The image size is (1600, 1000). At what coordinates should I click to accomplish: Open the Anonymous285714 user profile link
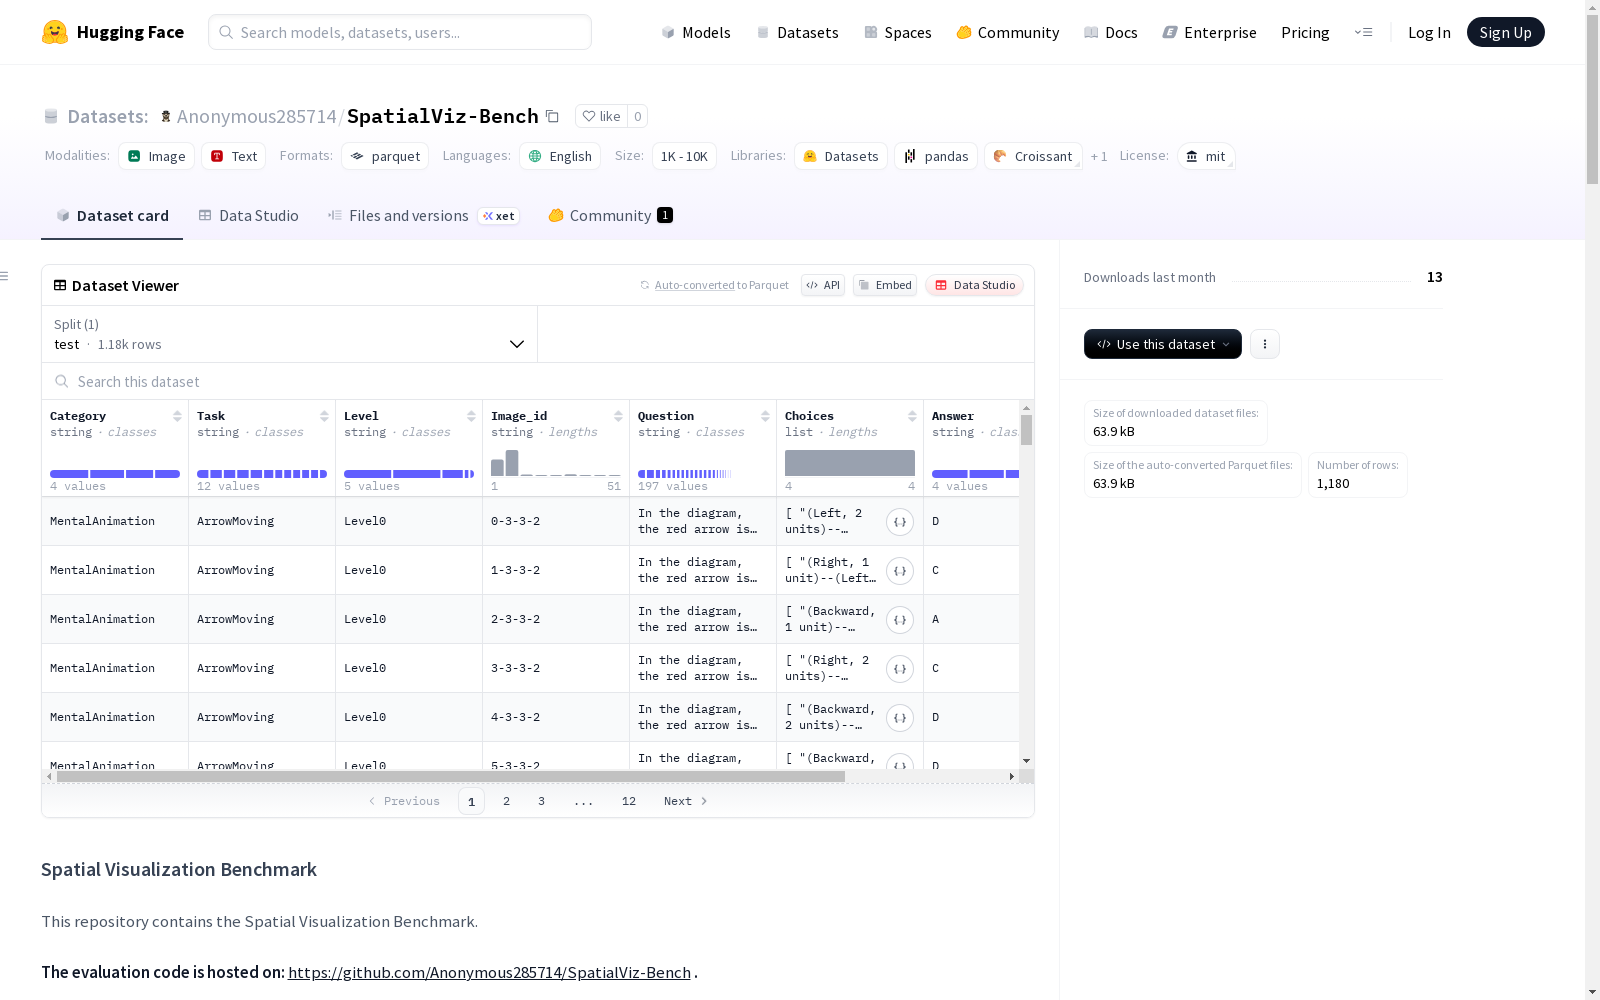[256, 116]
